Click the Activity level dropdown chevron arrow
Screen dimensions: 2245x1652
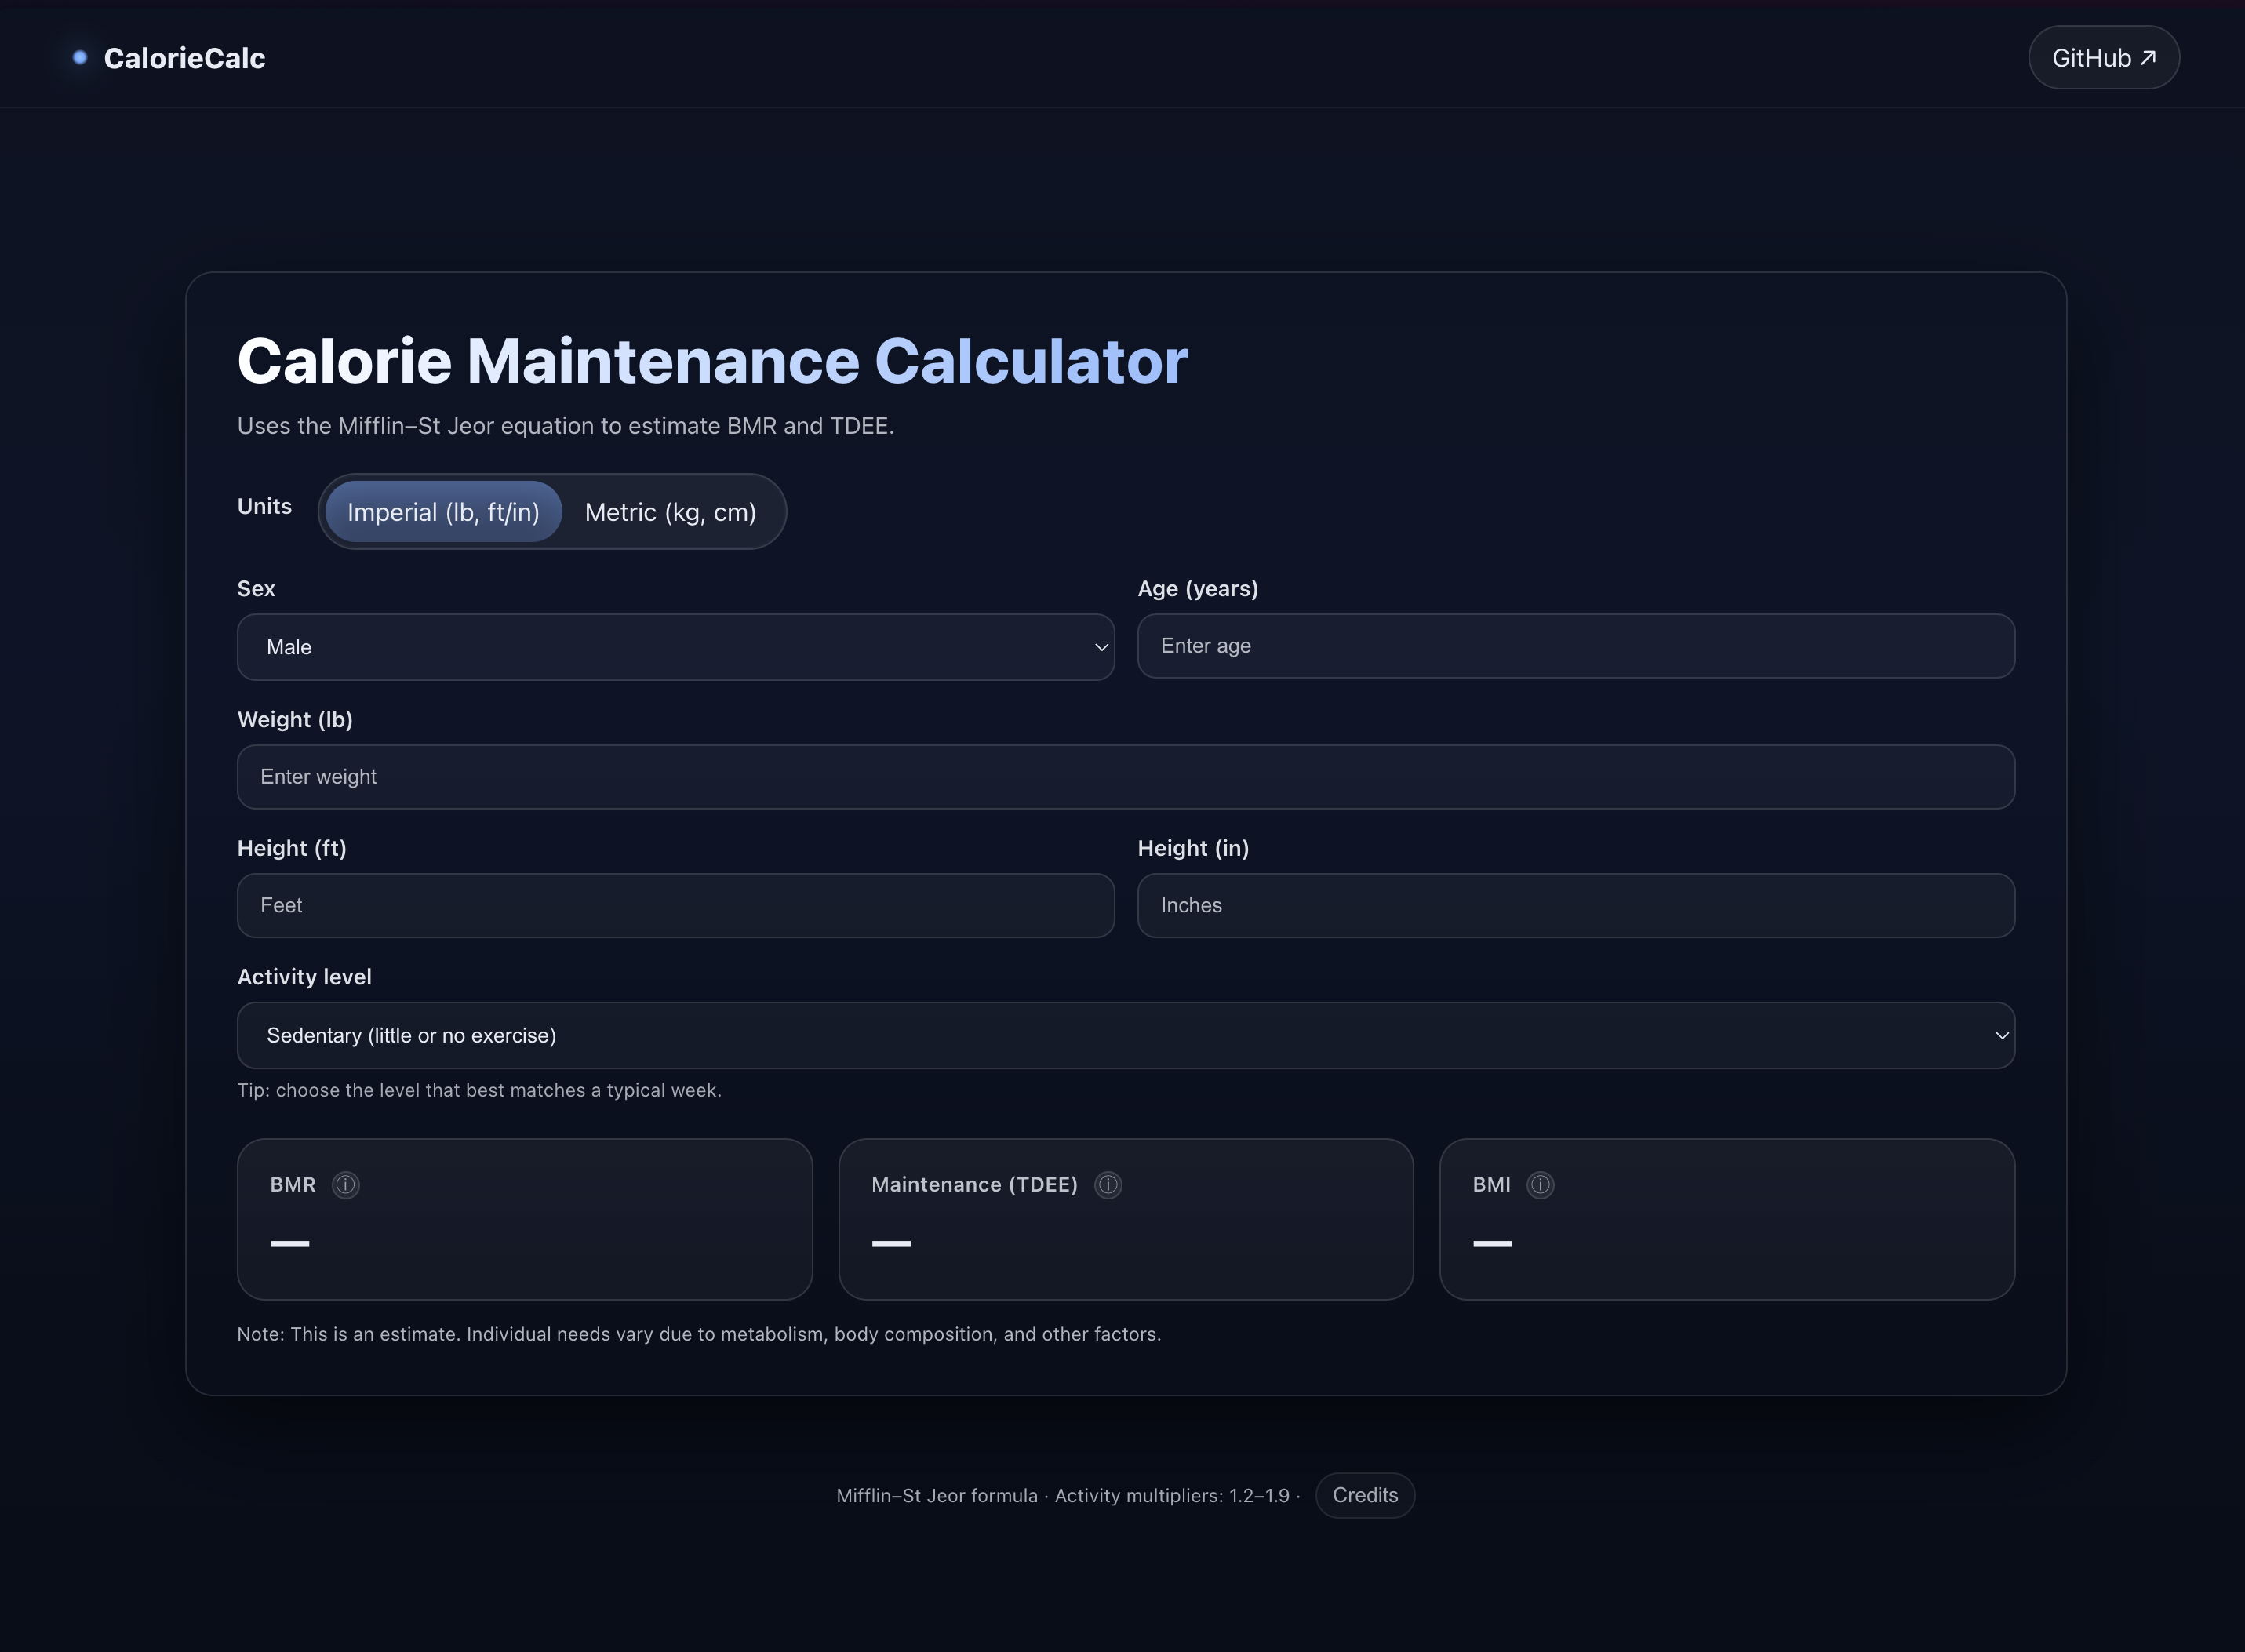[2001, 1035]
